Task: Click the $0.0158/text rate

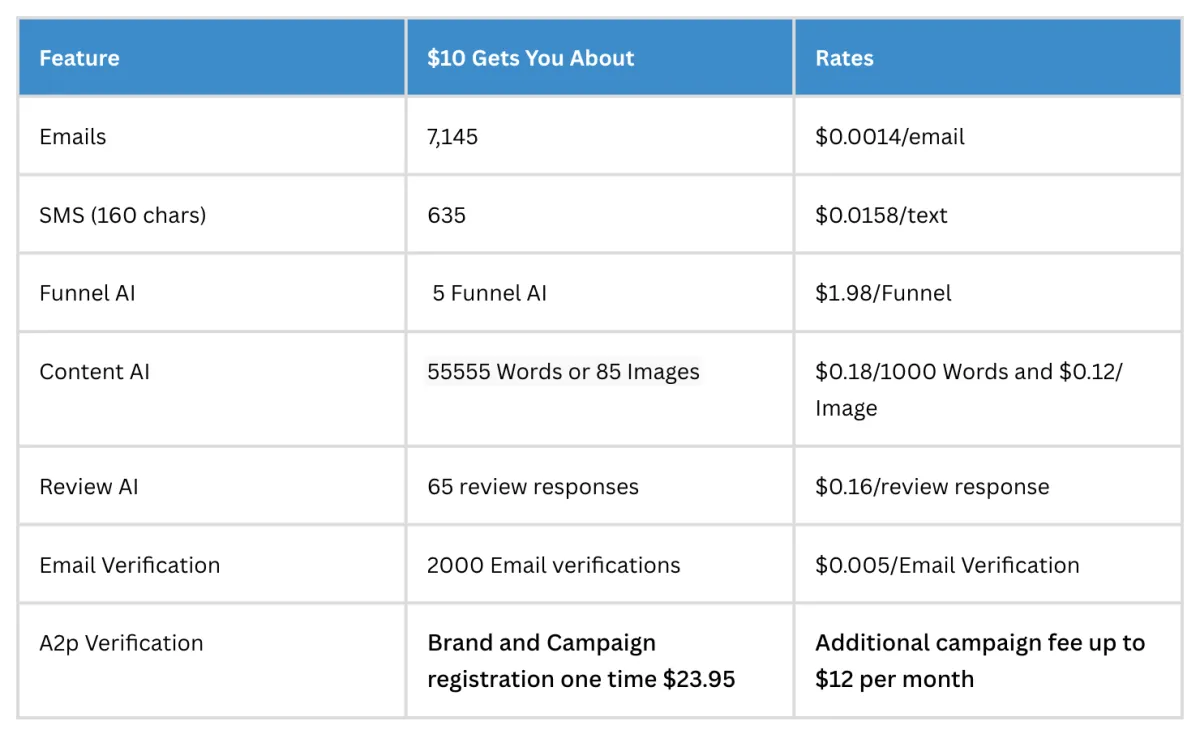Action: tap(881, 214)
